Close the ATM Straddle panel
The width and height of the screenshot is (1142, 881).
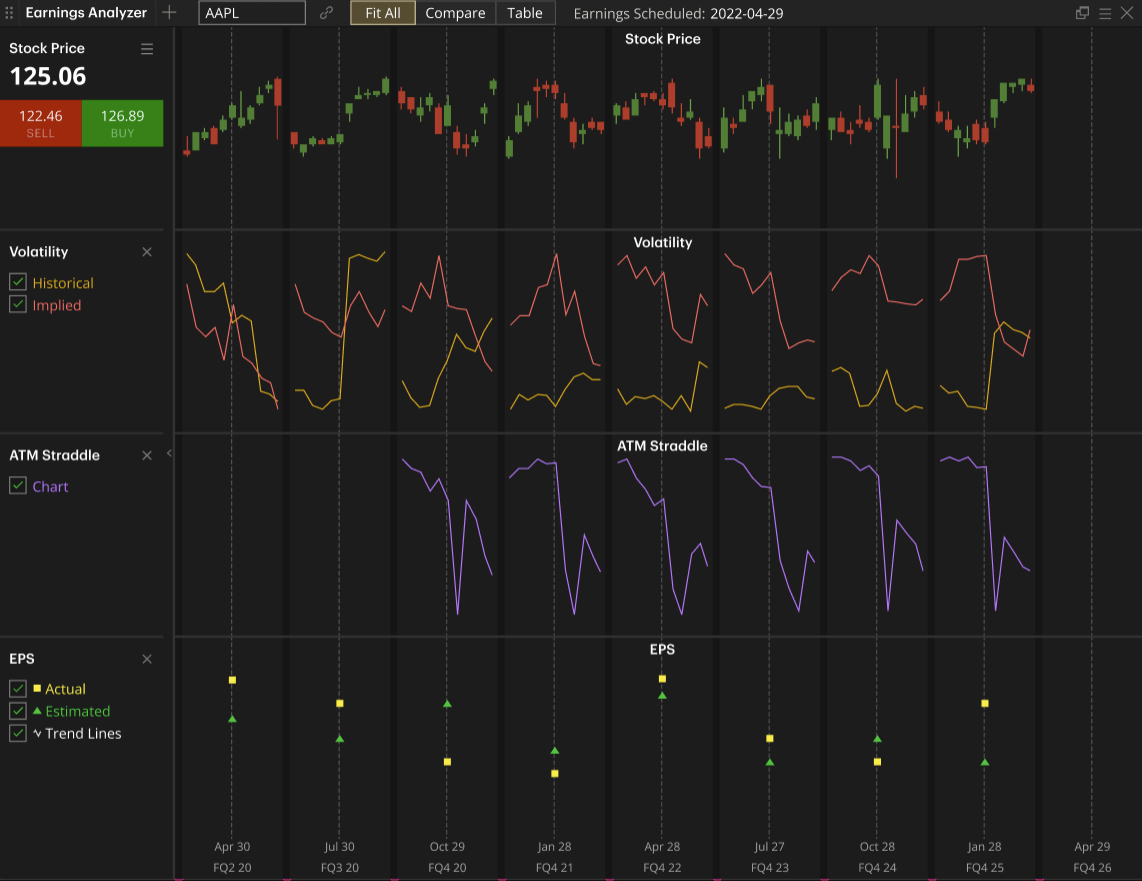(x=146, y=455)
